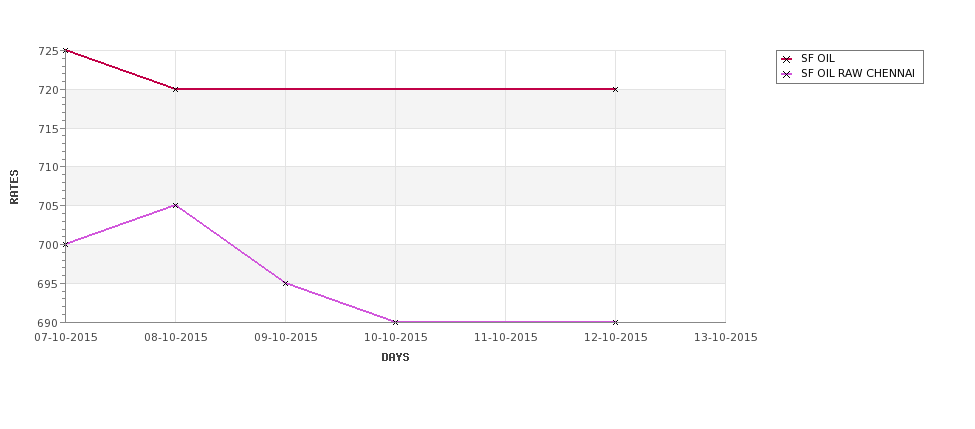Click the SF OIL legend marker icon
This screenshot has height=429, width=975.
787,59
